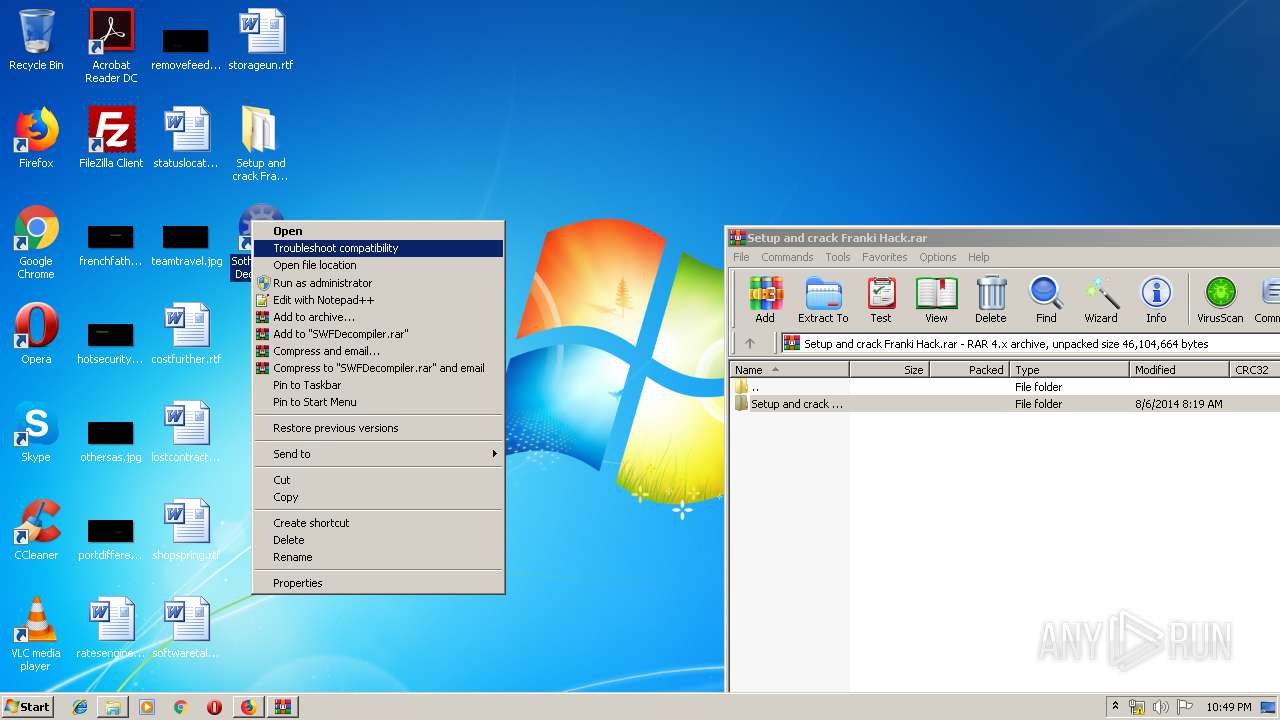Choose Compress and email... entry

click(x=378, y=351)
